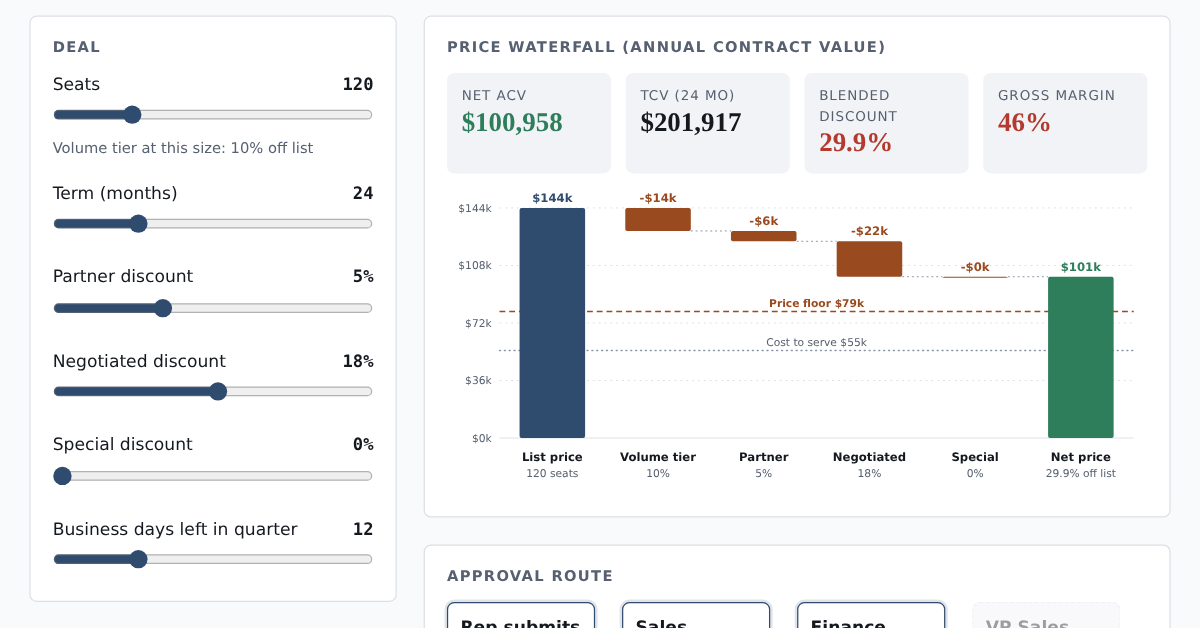Screen dimensions: 1200x628
Task: Click the $36k y-axis label
Action: [478, 380]
